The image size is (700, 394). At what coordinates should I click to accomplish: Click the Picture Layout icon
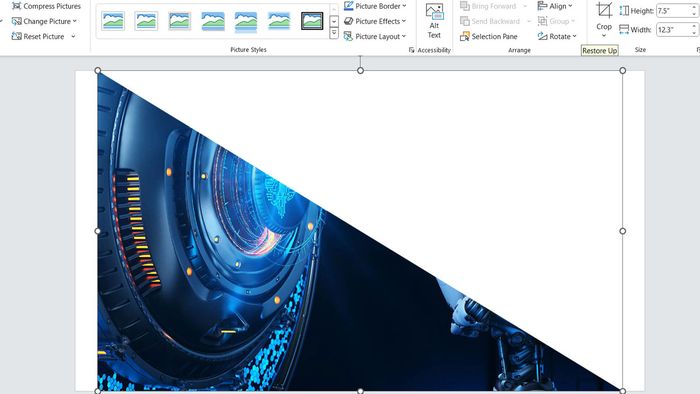[x=349, y=36]
